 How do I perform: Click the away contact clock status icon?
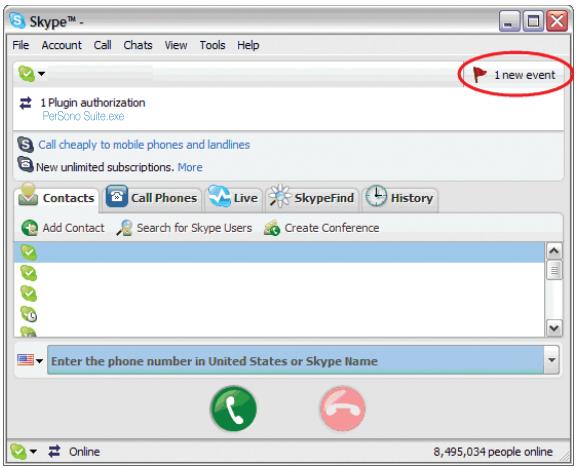tap(29, 314)
